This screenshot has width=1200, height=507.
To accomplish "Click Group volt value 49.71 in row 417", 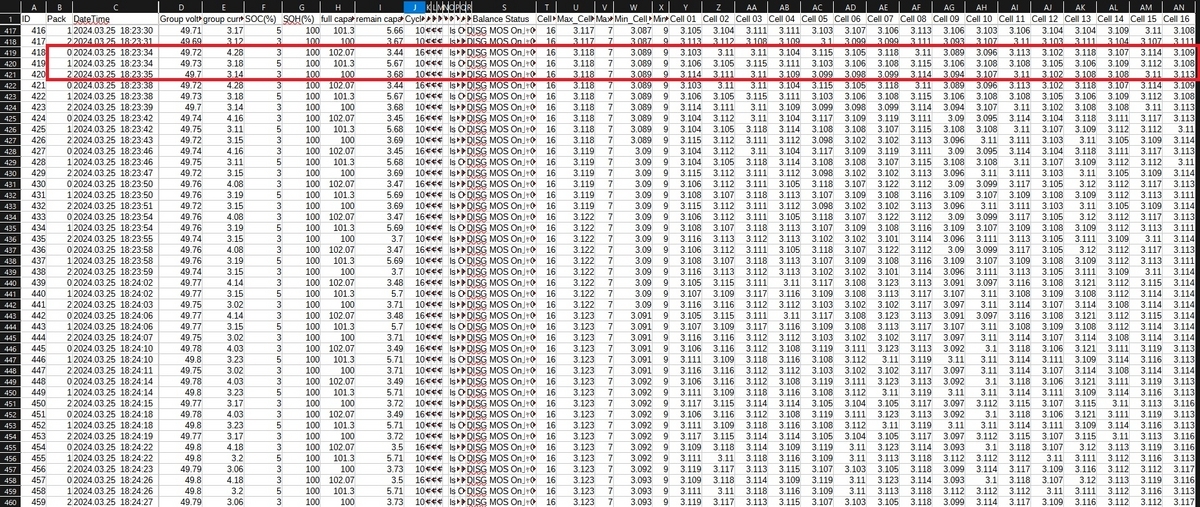I will point(181,31).
